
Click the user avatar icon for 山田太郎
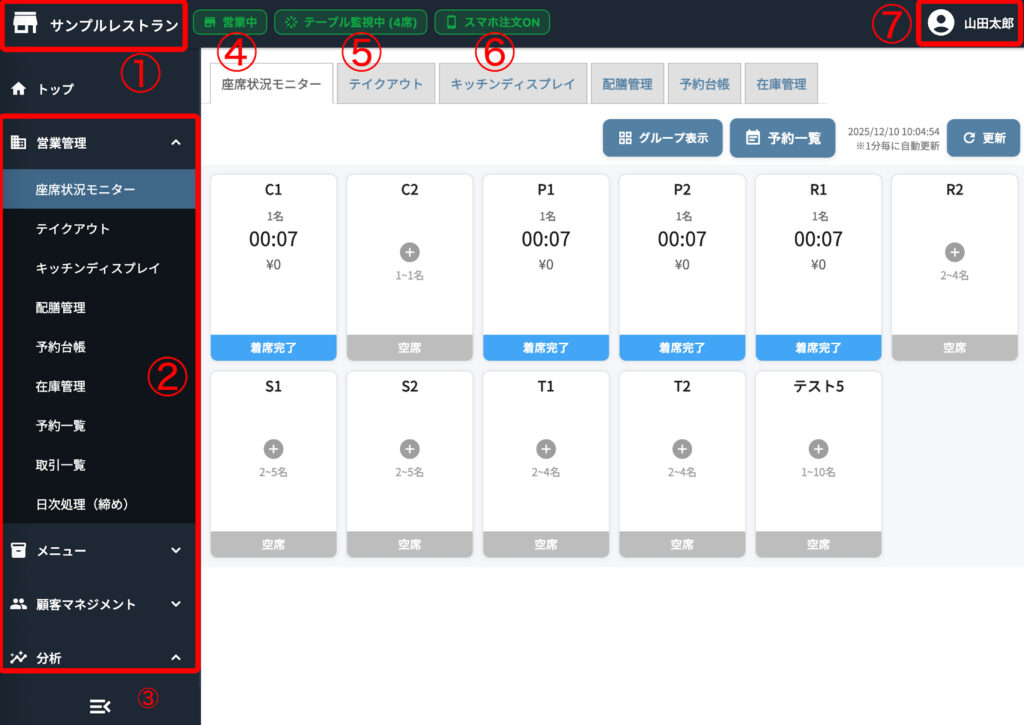coord(940,23)
